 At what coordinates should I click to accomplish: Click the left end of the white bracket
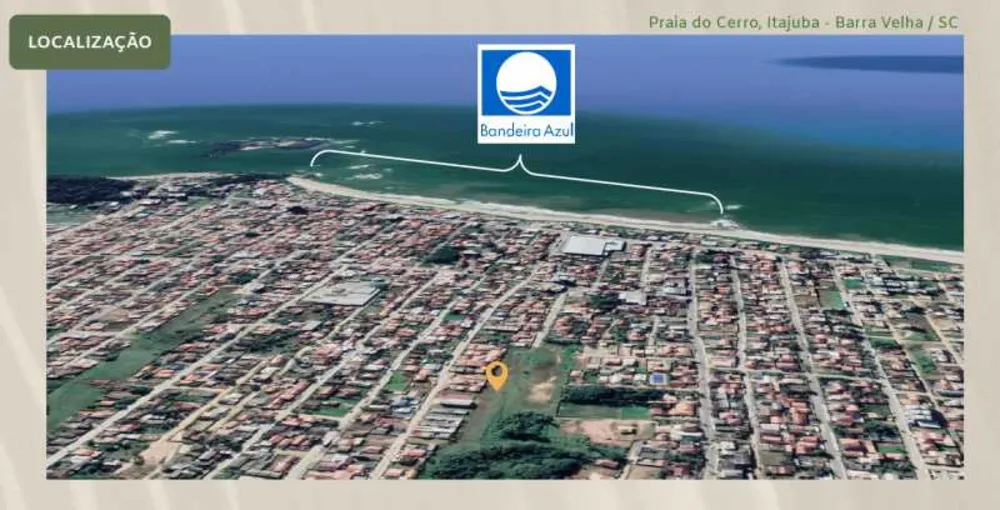[313, 159]
